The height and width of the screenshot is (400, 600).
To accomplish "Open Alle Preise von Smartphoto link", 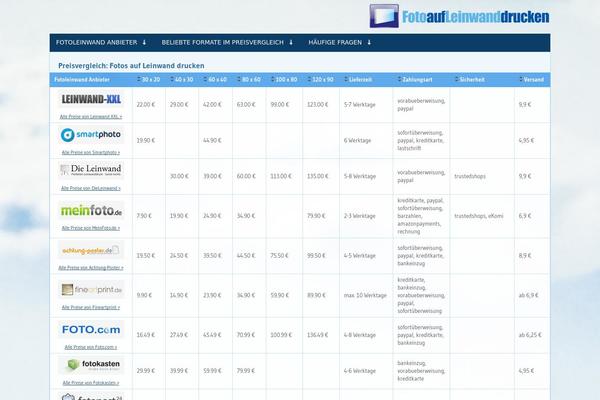I will click(x=91, y=152).
